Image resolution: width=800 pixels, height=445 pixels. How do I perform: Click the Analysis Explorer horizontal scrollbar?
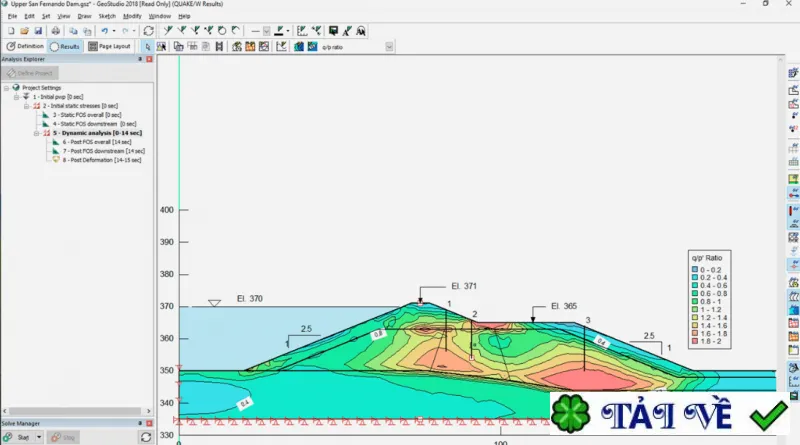(x=76, y=411)
